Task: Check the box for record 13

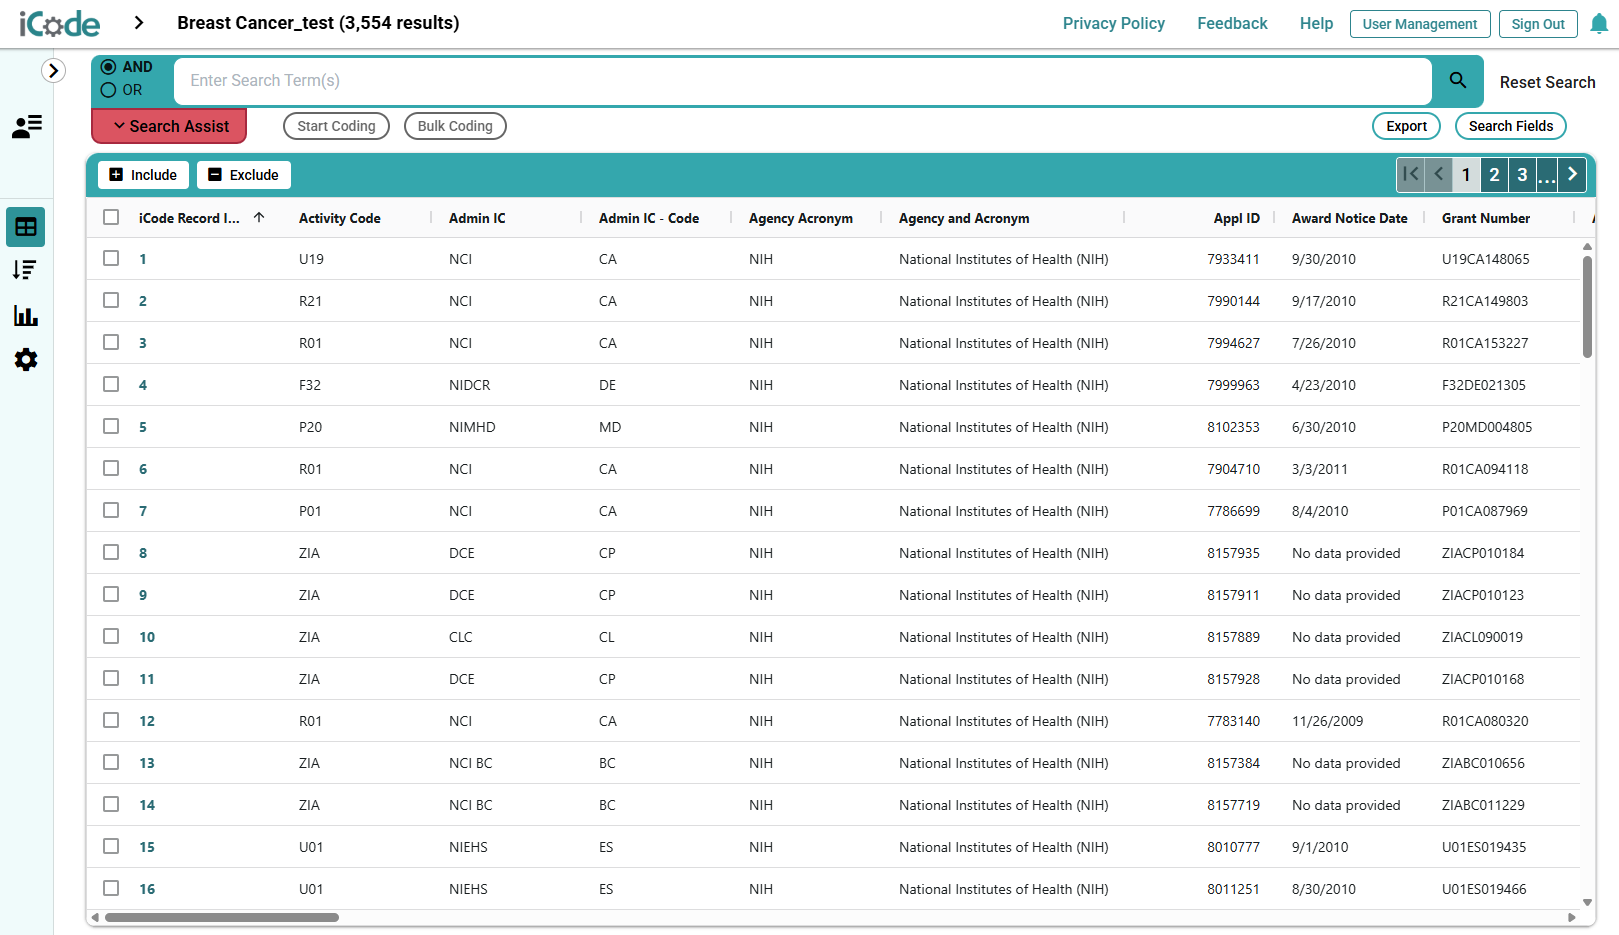Action: pos(111,762)
